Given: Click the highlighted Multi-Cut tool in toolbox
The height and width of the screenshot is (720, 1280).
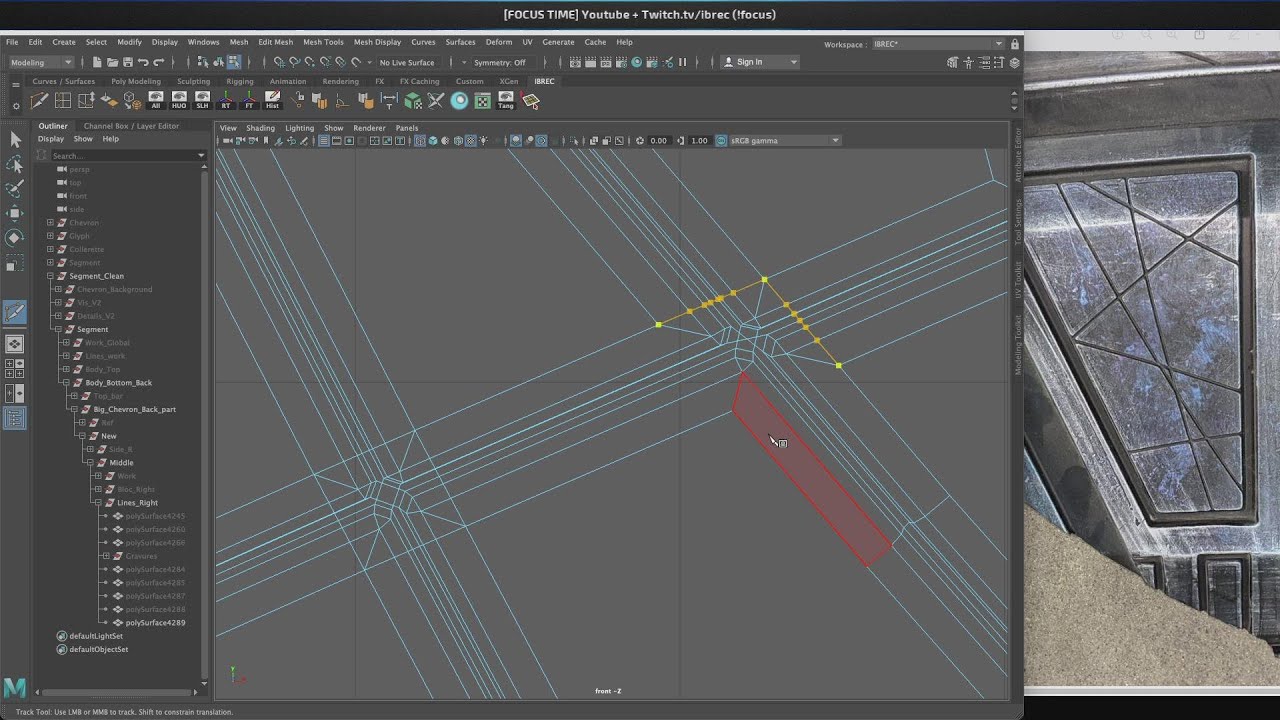Looking at the screenshot, I should (x=15, y=313).
